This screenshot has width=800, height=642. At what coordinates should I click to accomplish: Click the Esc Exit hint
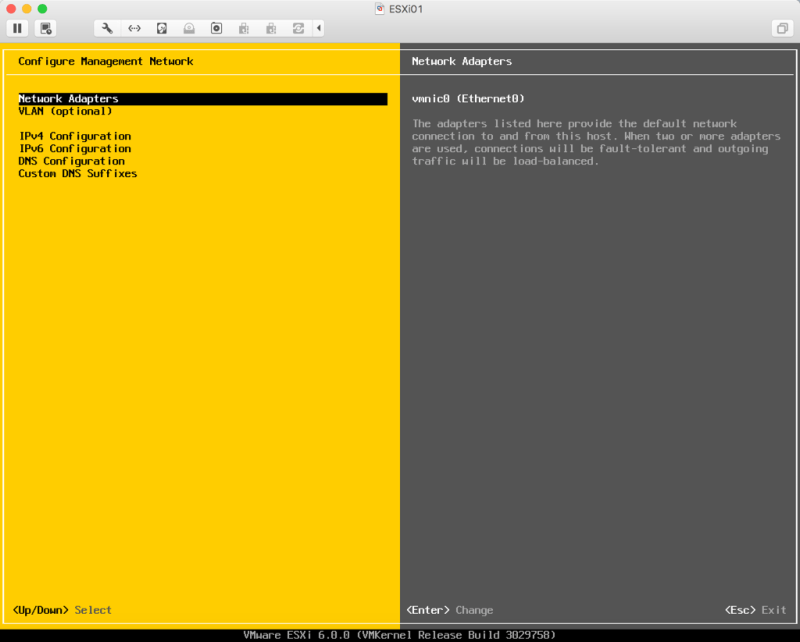coord(755,610)
